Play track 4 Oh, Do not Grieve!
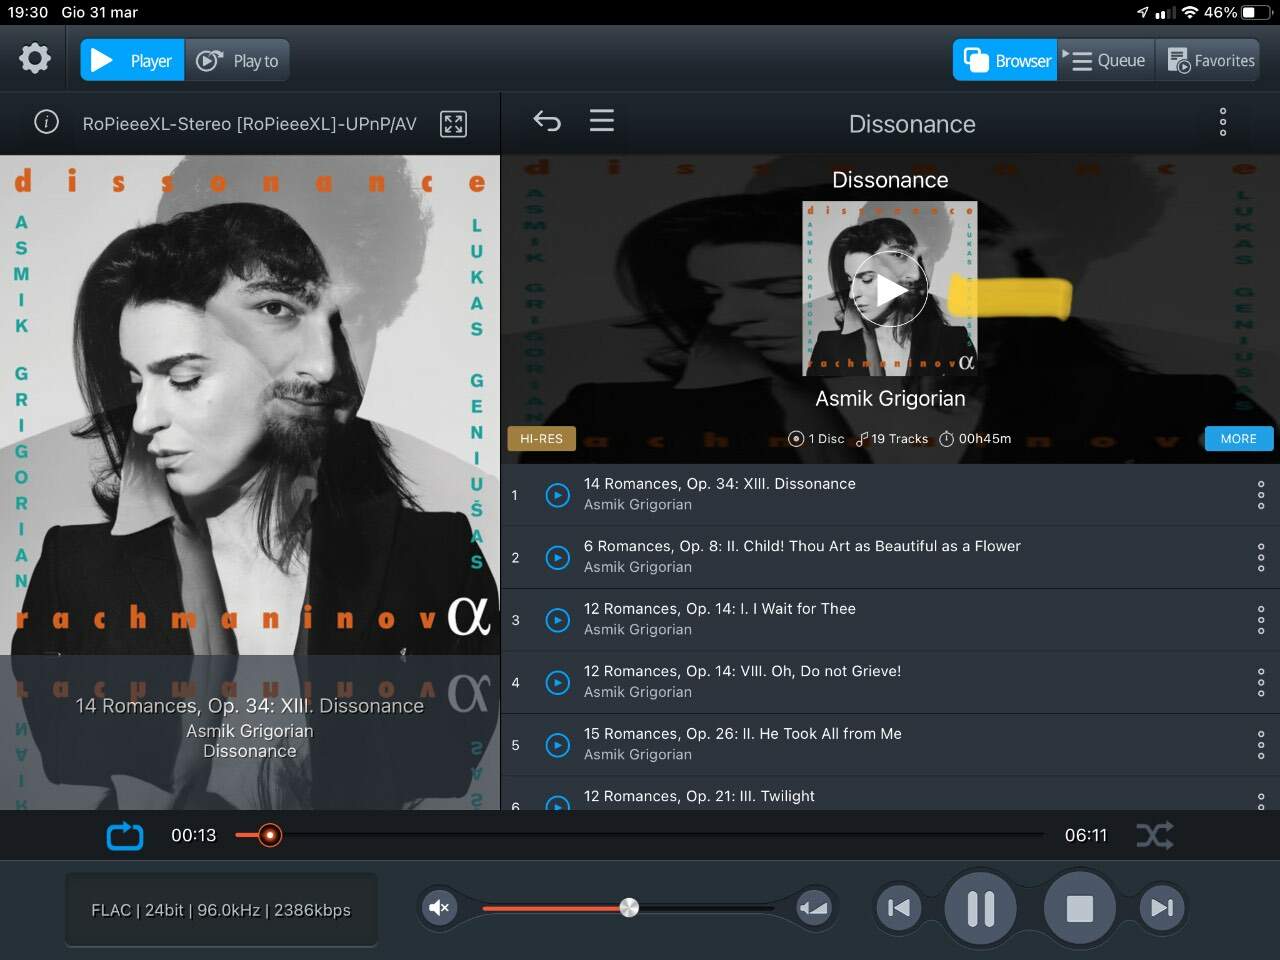Viewport: 1280px width, 960px height. pyautogui.click(x=558, y=682)
